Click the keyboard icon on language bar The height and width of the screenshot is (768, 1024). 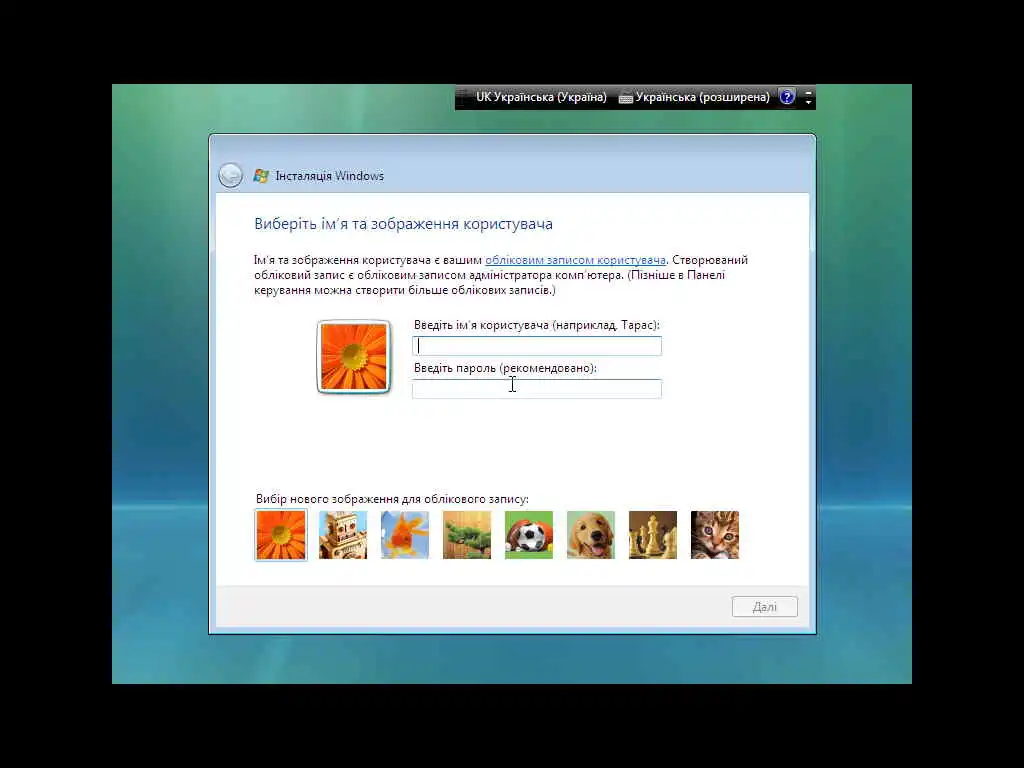coord(625,98)
